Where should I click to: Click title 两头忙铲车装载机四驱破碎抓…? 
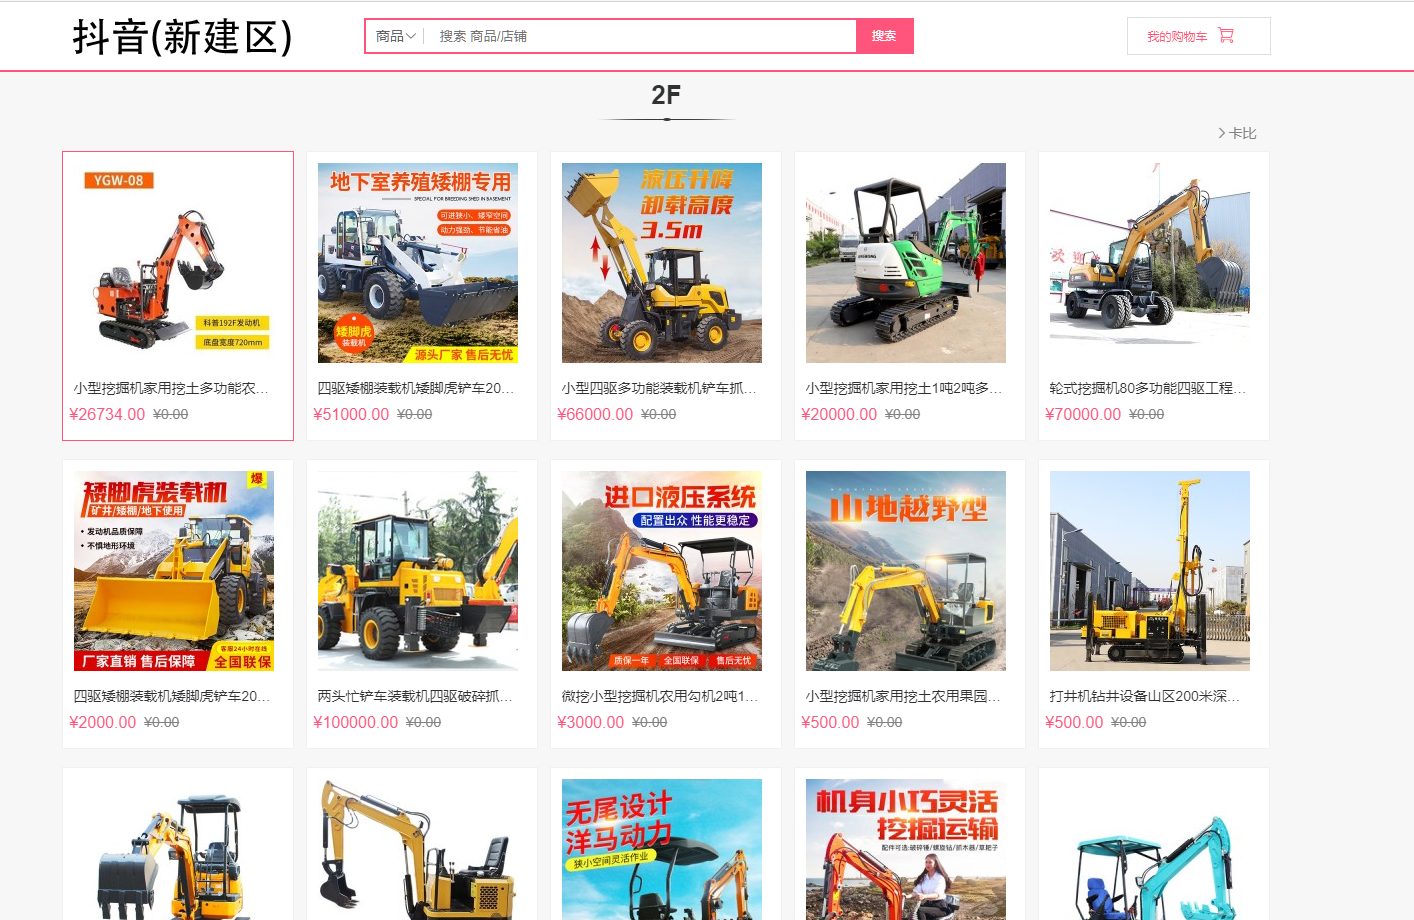[x=415, y=696]
